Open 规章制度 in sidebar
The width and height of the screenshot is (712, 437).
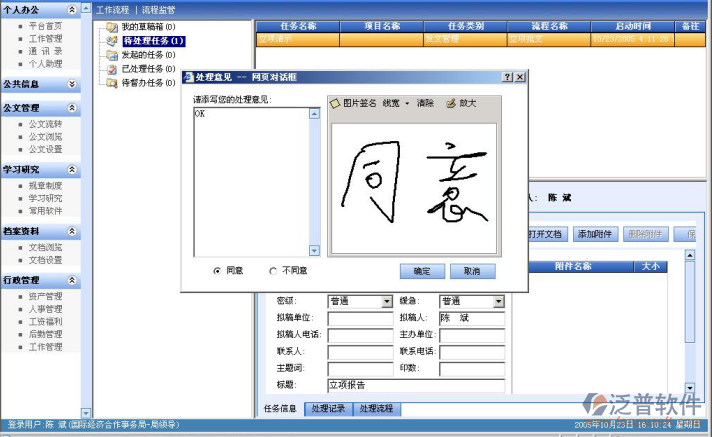pos(45,186)
